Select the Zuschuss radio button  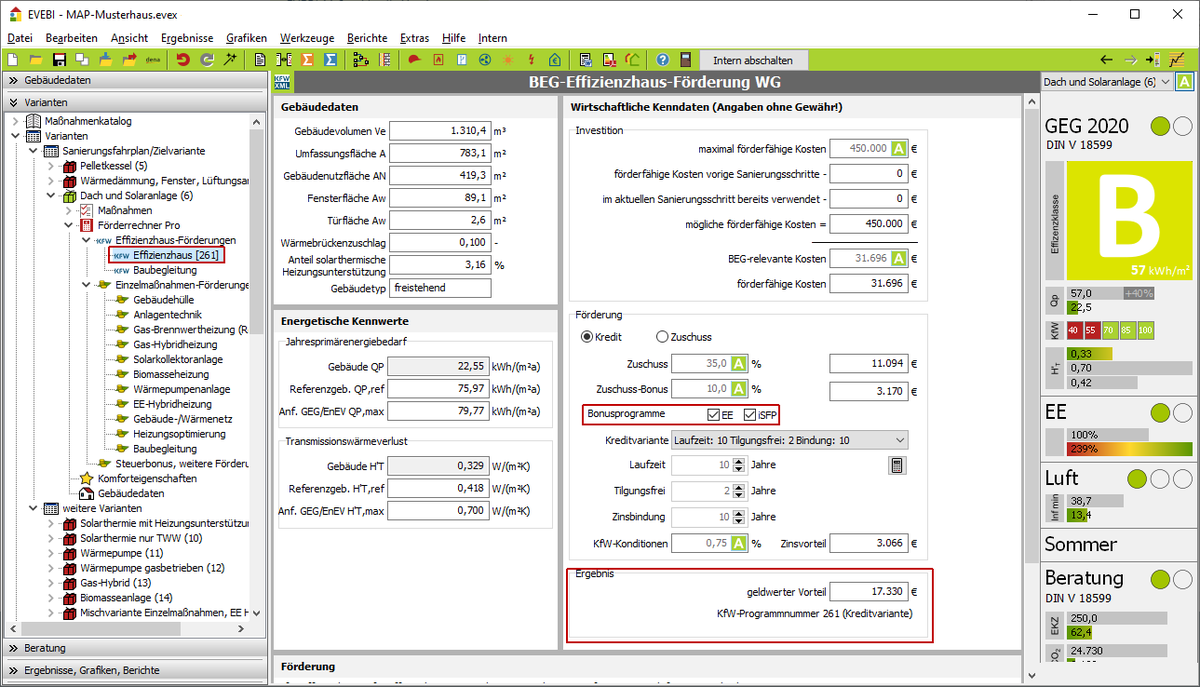pyautogui.click(x=662, y=337)
